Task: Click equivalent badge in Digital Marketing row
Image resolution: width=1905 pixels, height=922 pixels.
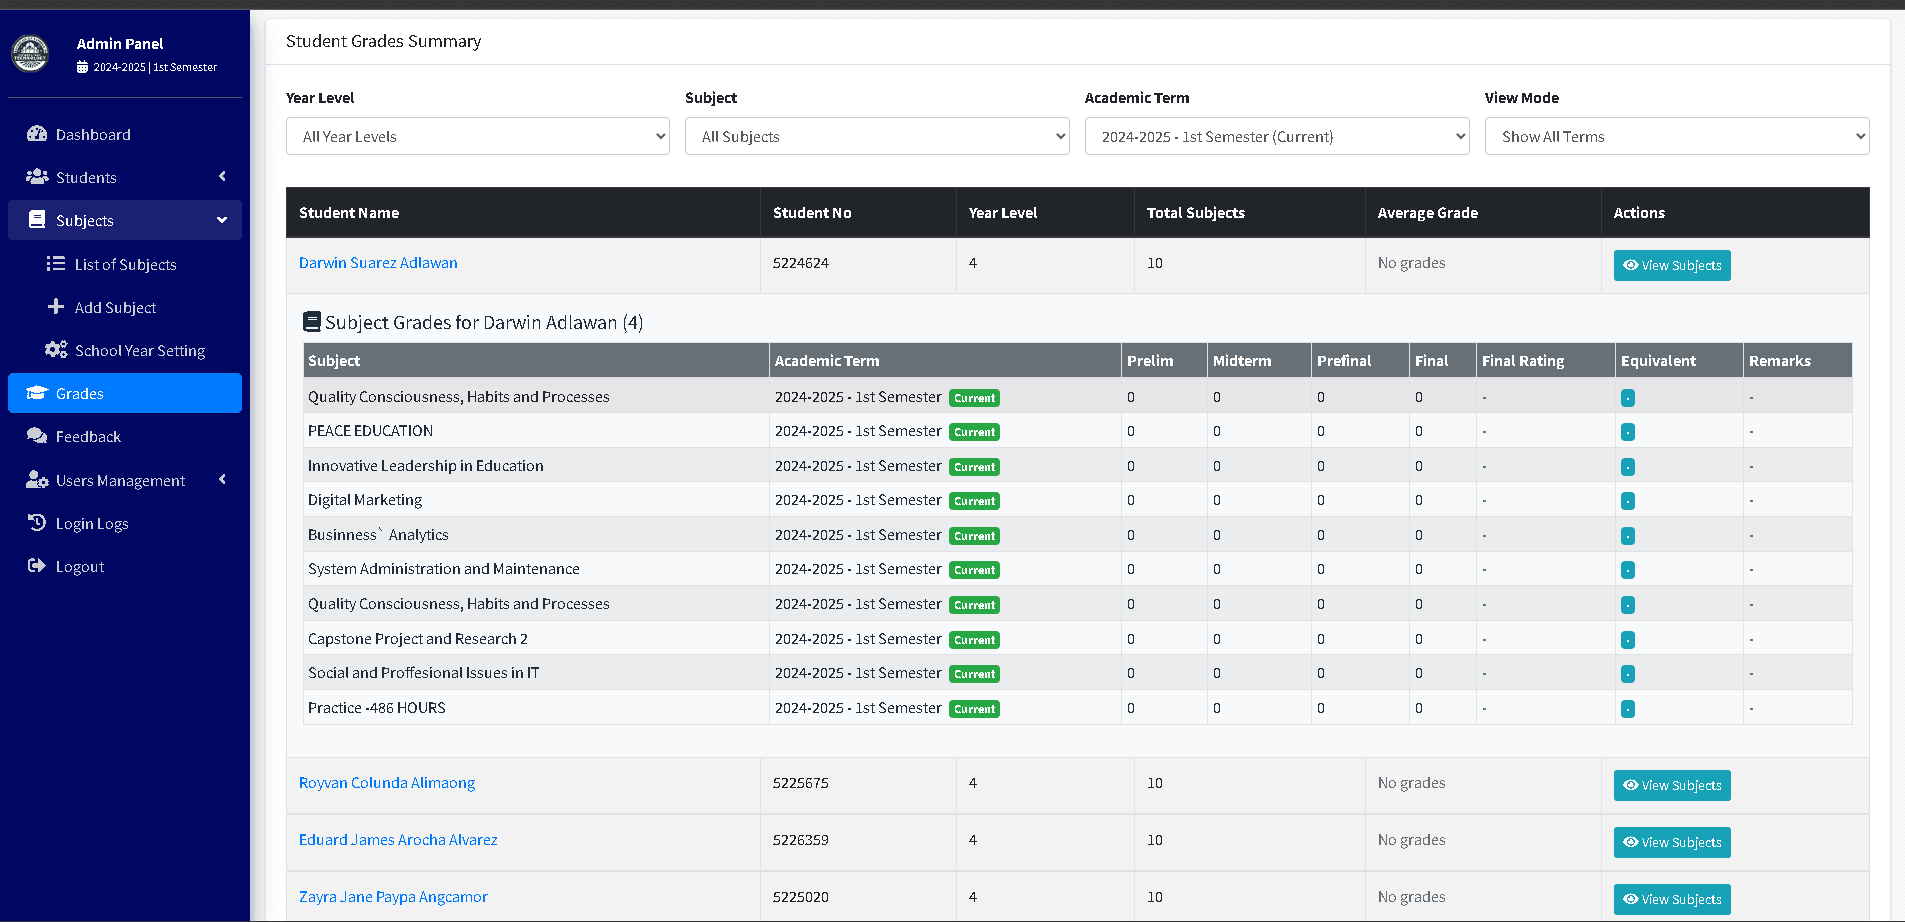Action: point(1628,501)
